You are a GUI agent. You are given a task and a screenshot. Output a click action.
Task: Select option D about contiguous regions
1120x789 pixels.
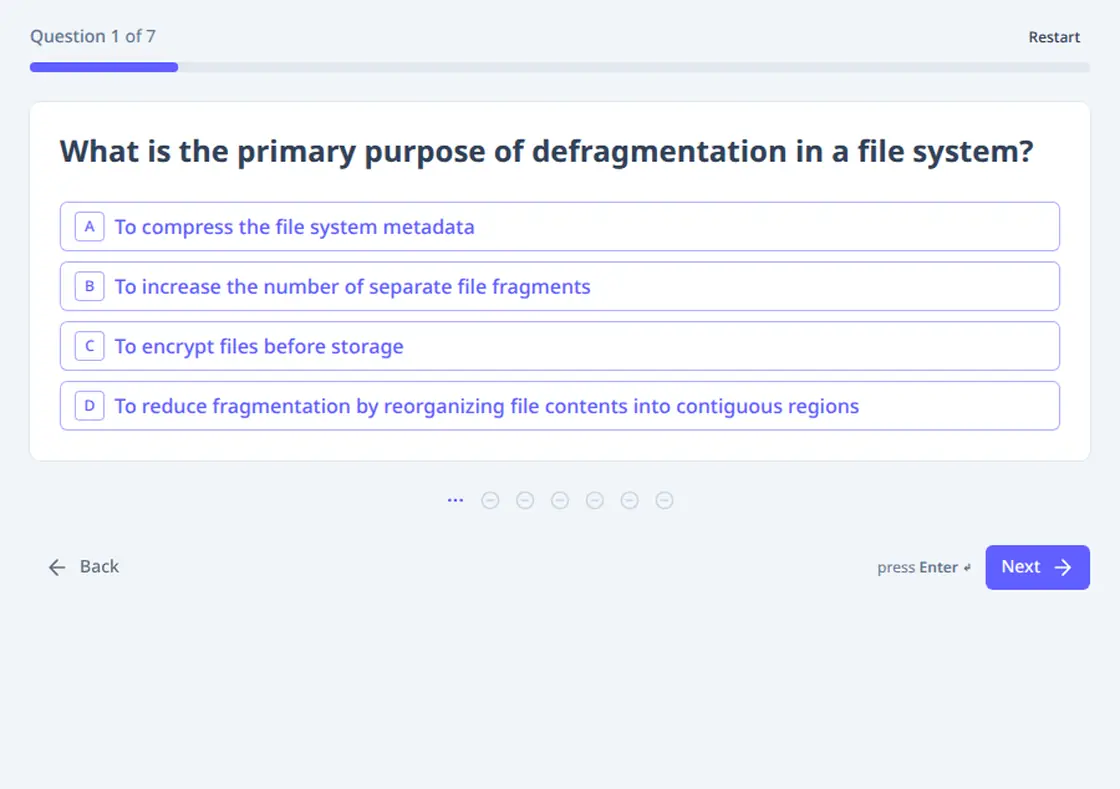pyautogui.click(x=559, y=406)
